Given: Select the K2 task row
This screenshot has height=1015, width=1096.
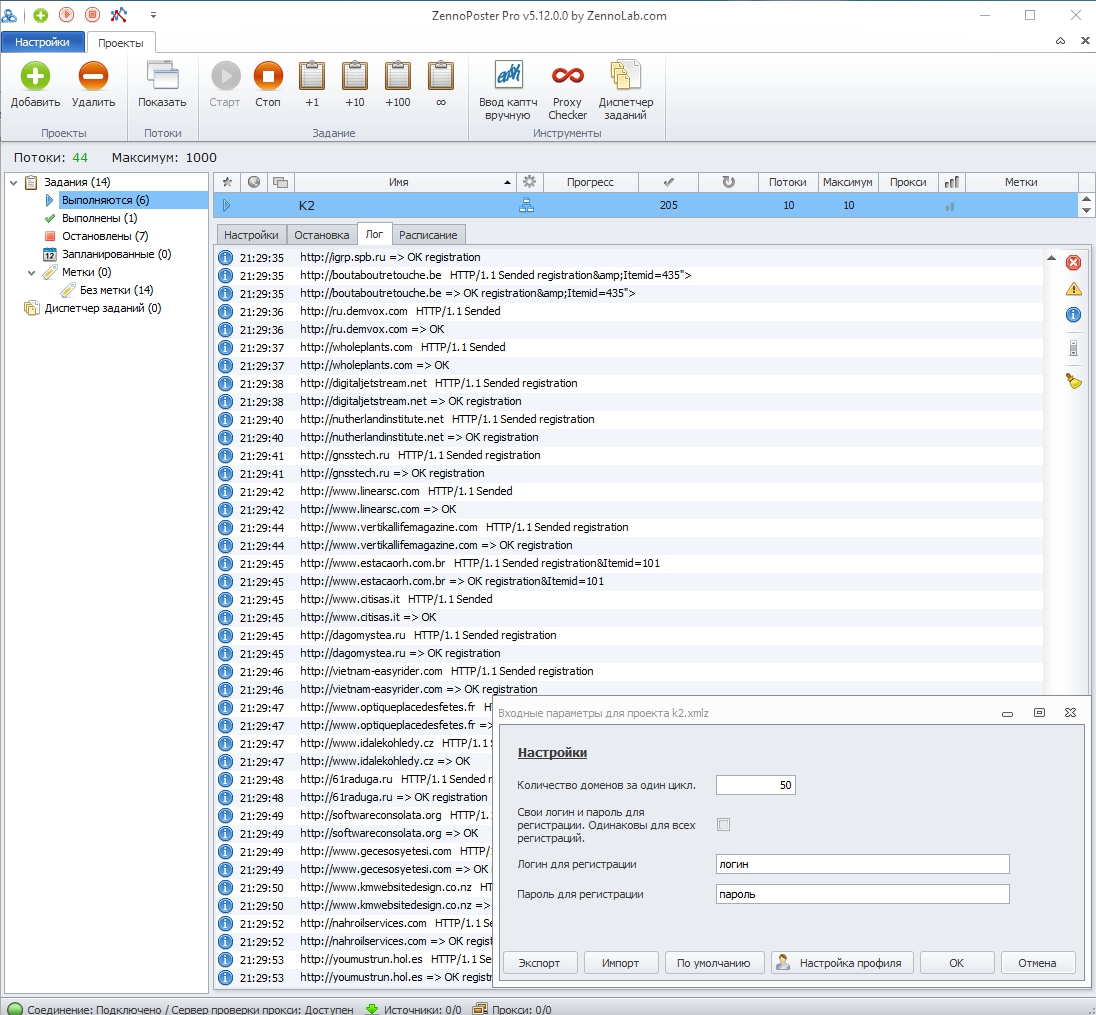Looking at the screenshot, I should point(646,206).
